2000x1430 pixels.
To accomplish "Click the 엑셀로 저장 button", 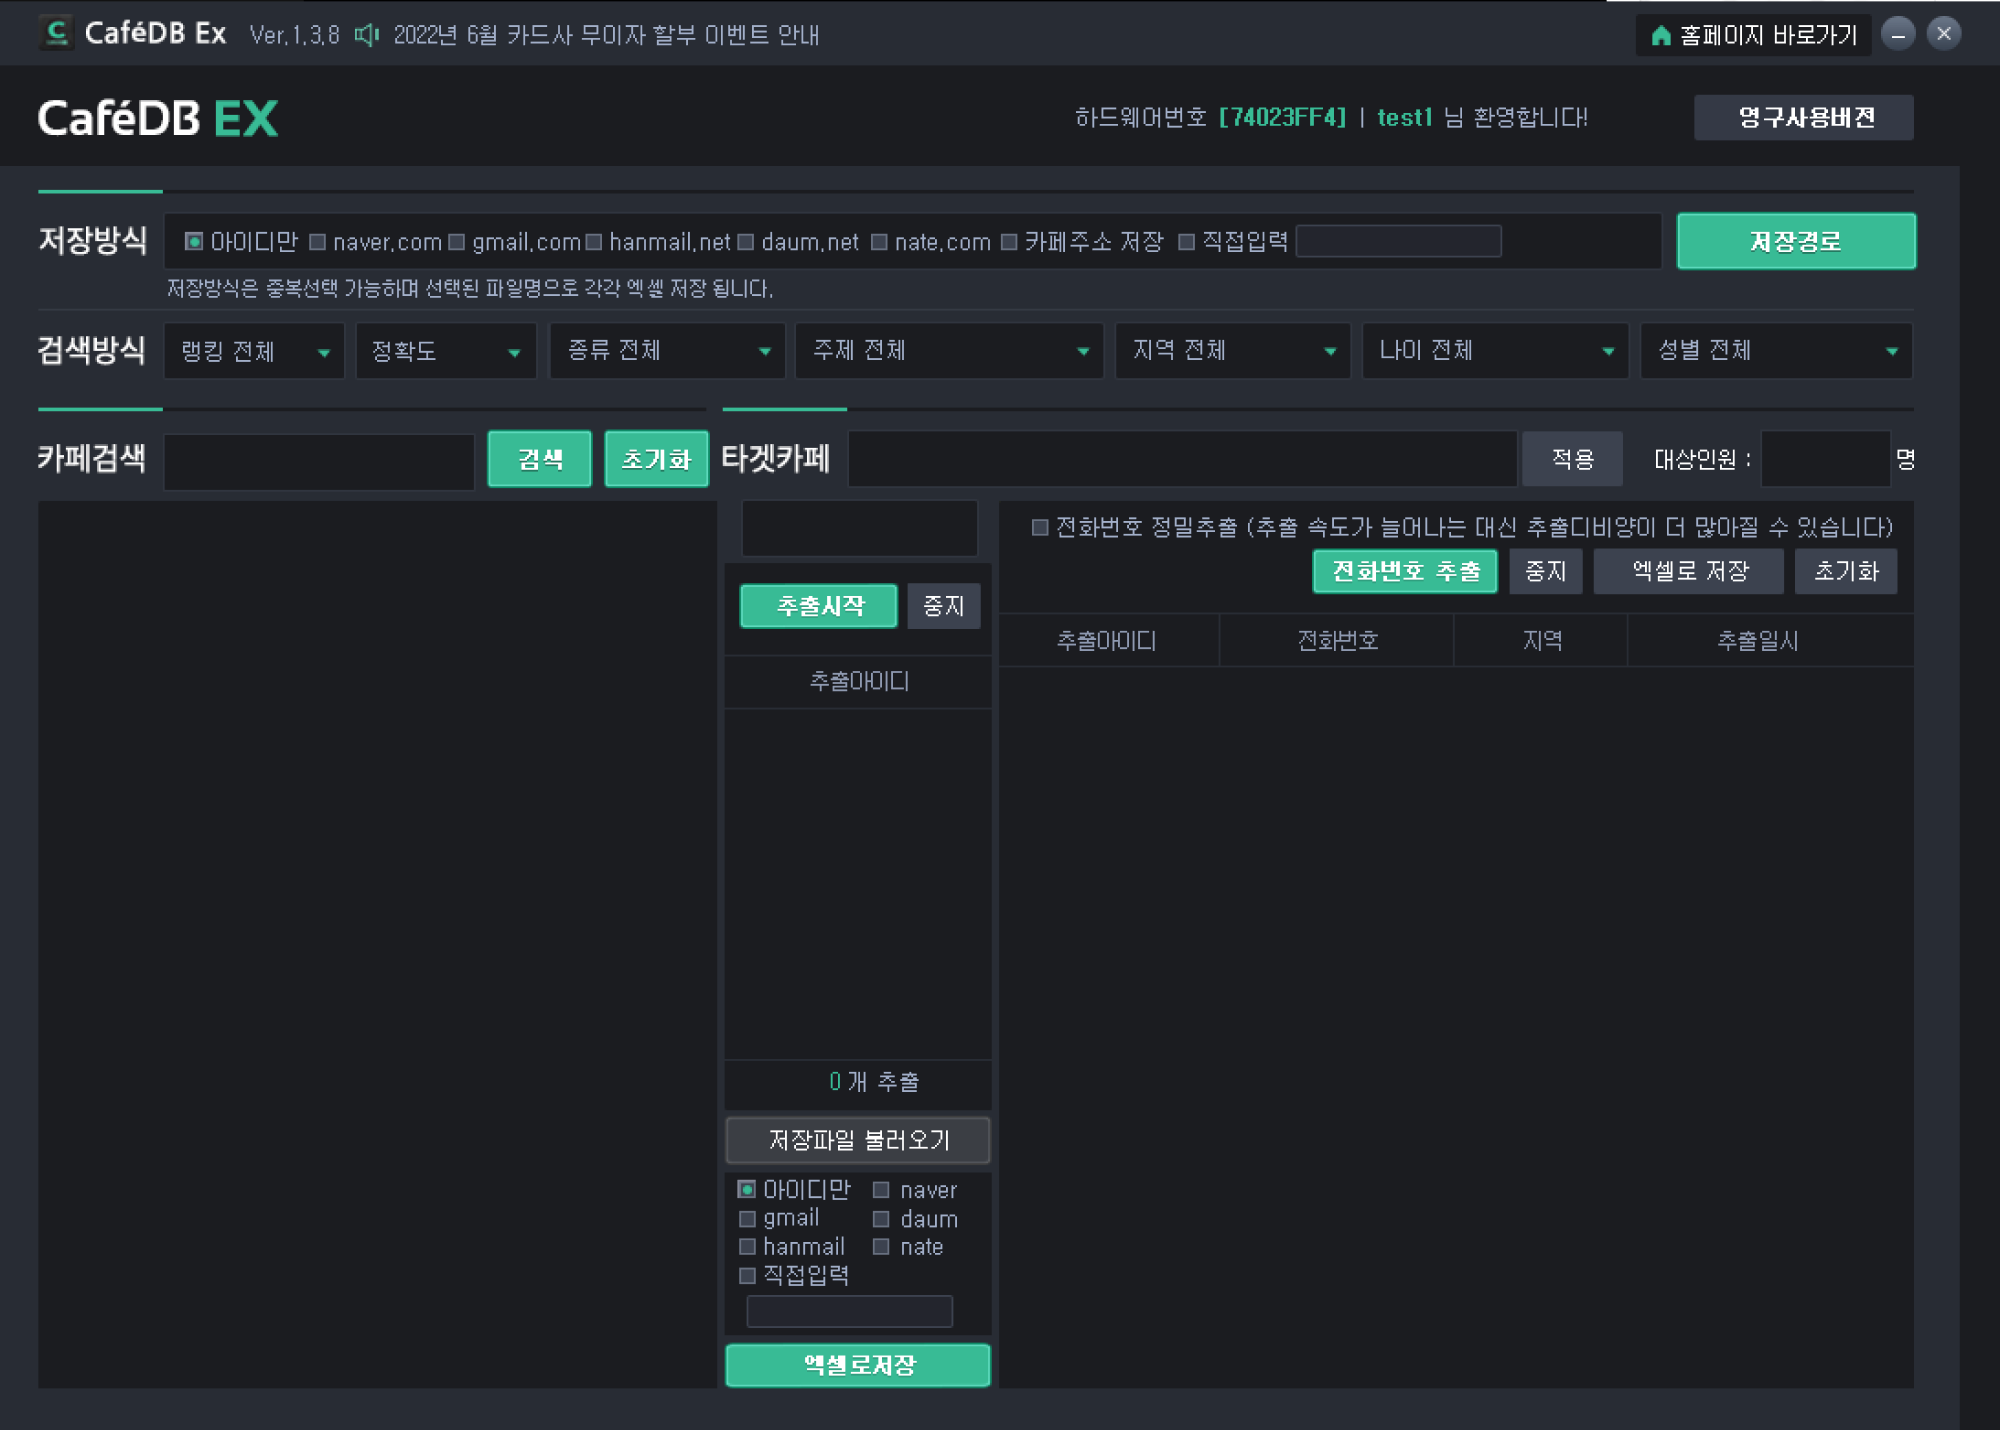I will pyautogui.click(x=1689, y=571).
